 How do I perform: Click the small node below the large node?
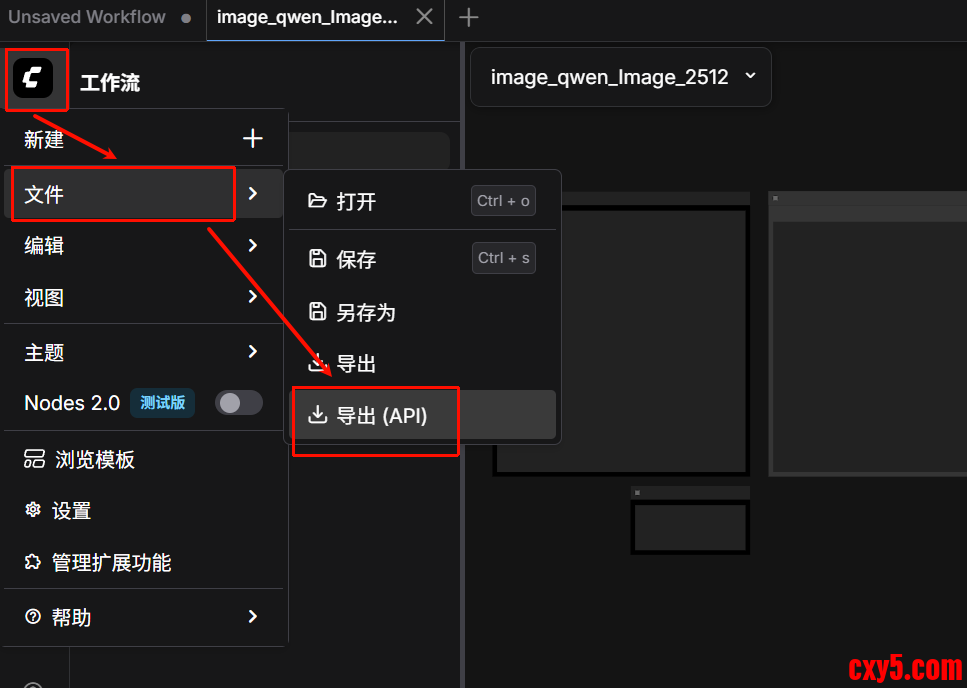[x=690, y=520]
